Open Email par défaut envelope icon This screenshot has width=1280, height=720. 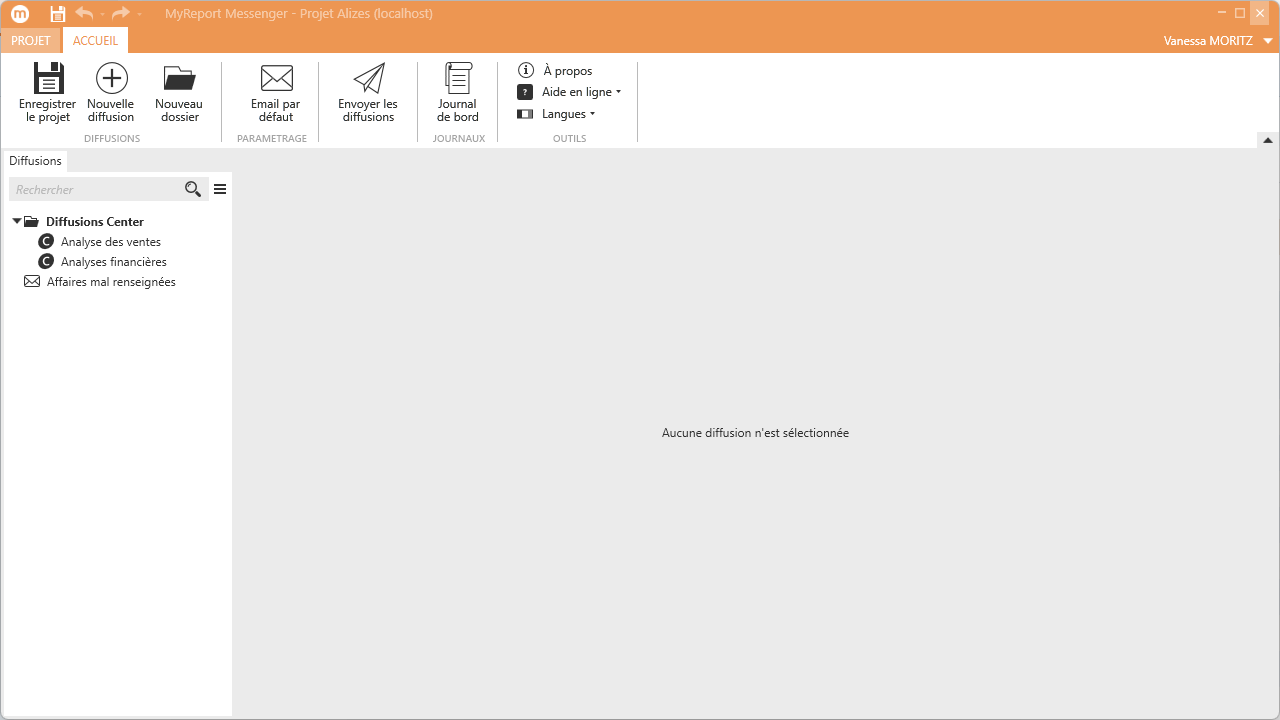pyautogui.click(x=276, y=79)
